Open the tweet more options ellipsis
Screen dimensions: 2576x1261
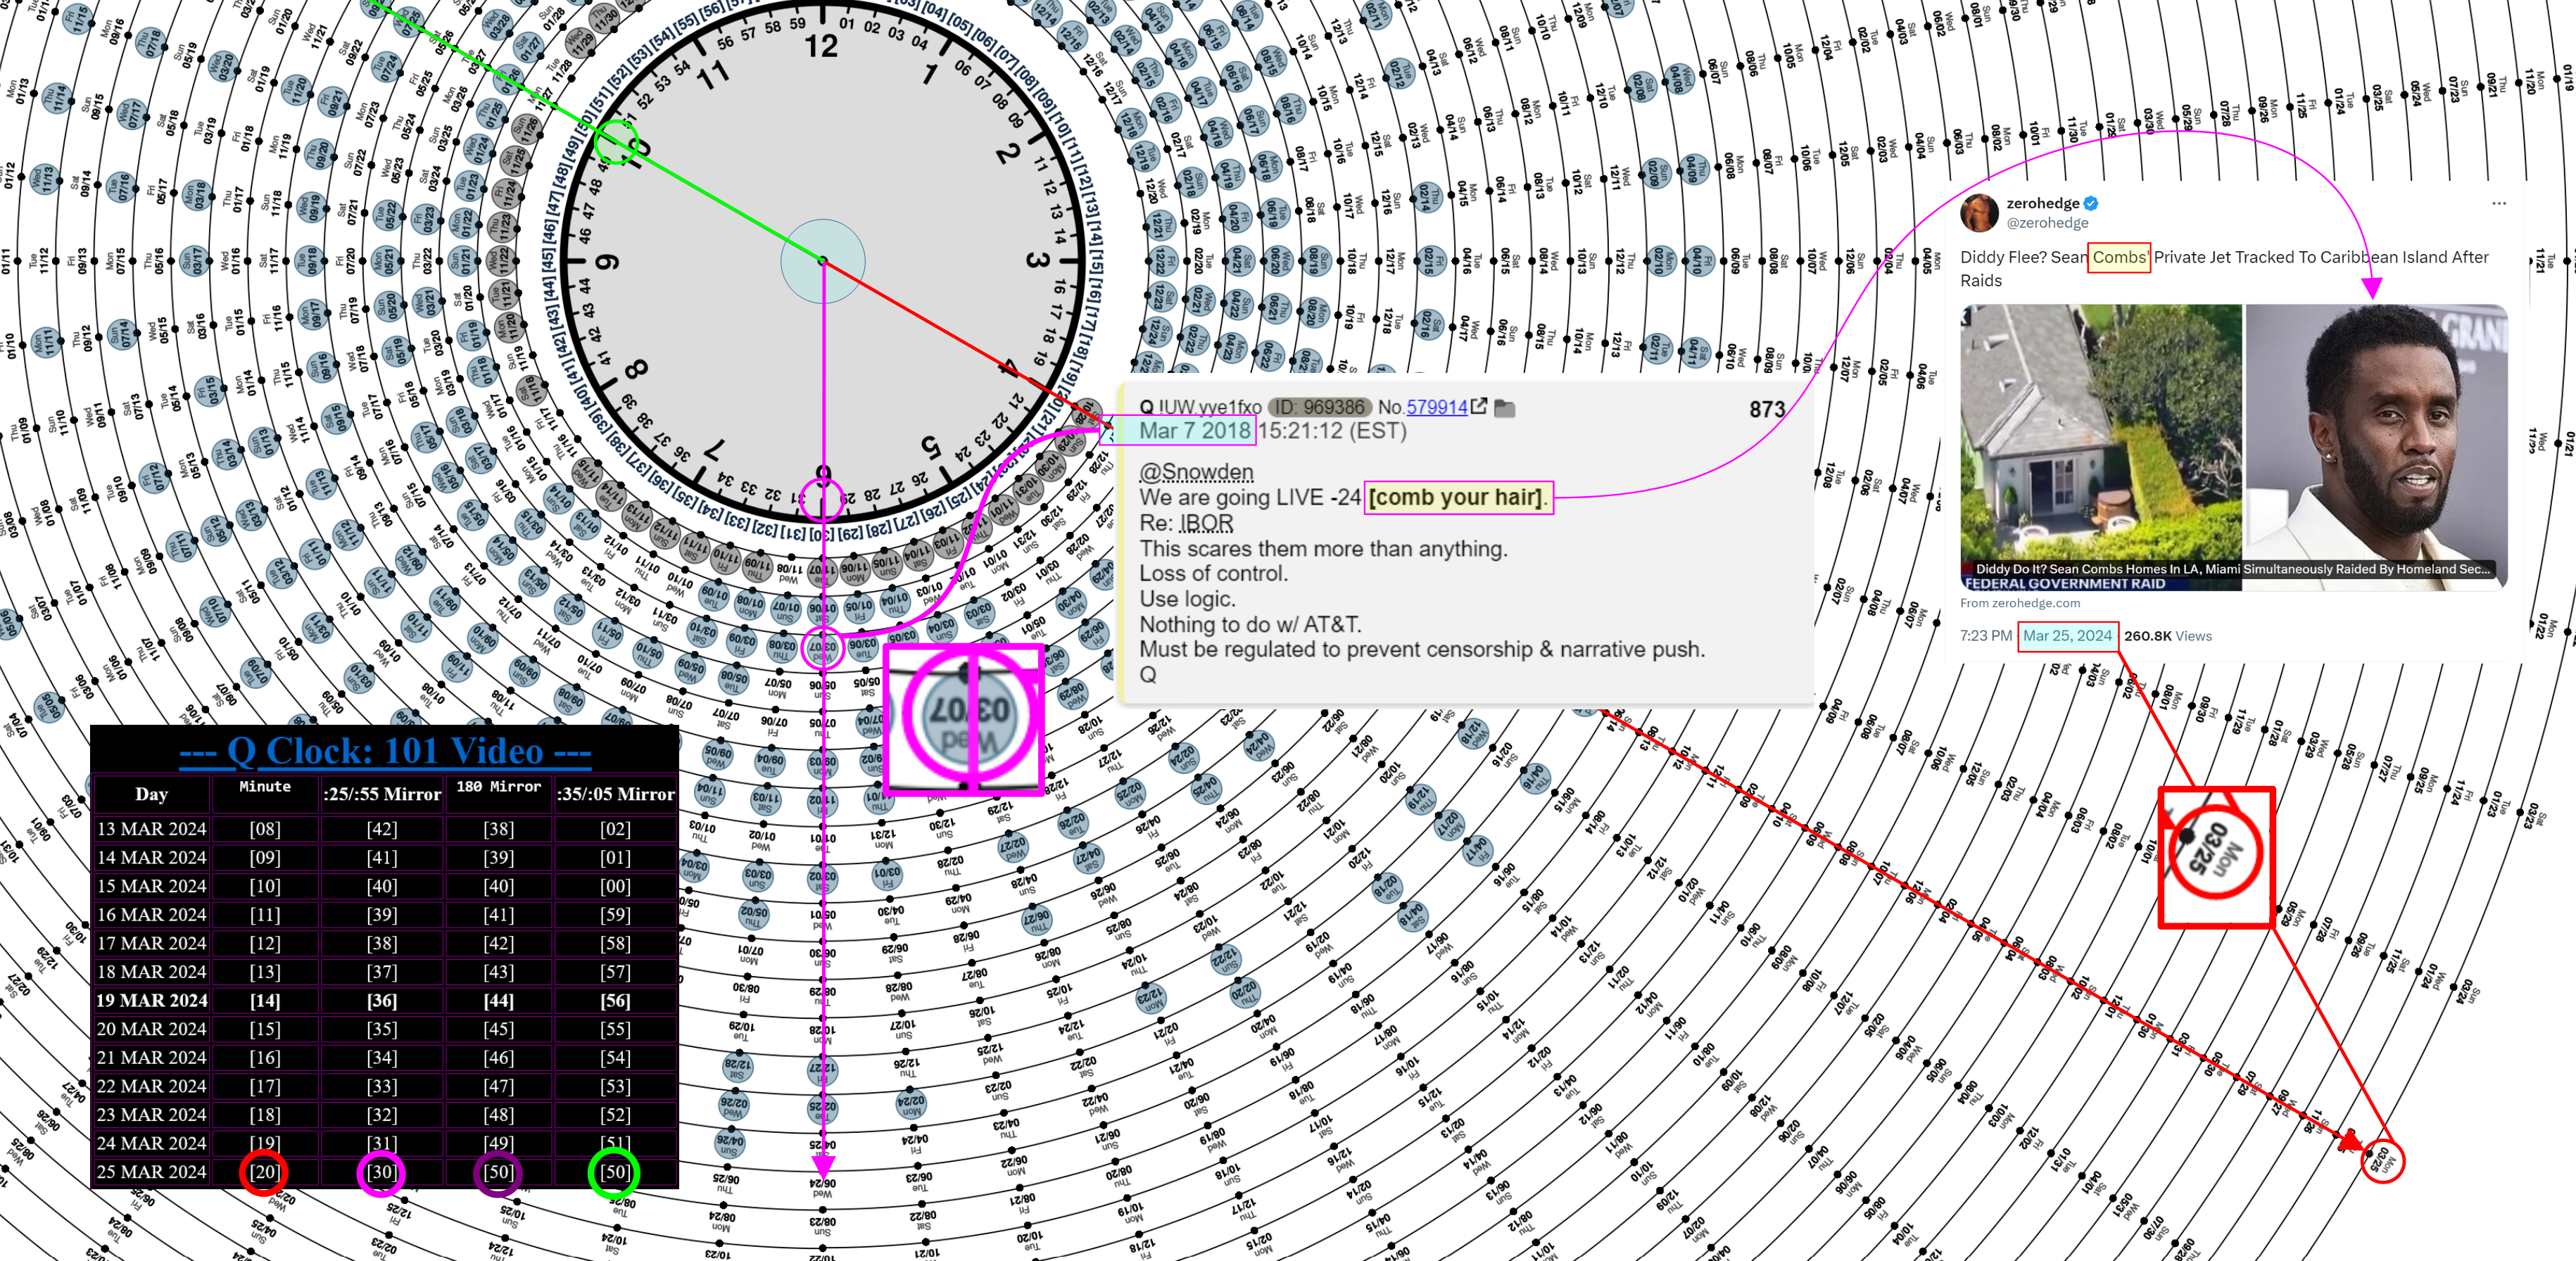2498,203
